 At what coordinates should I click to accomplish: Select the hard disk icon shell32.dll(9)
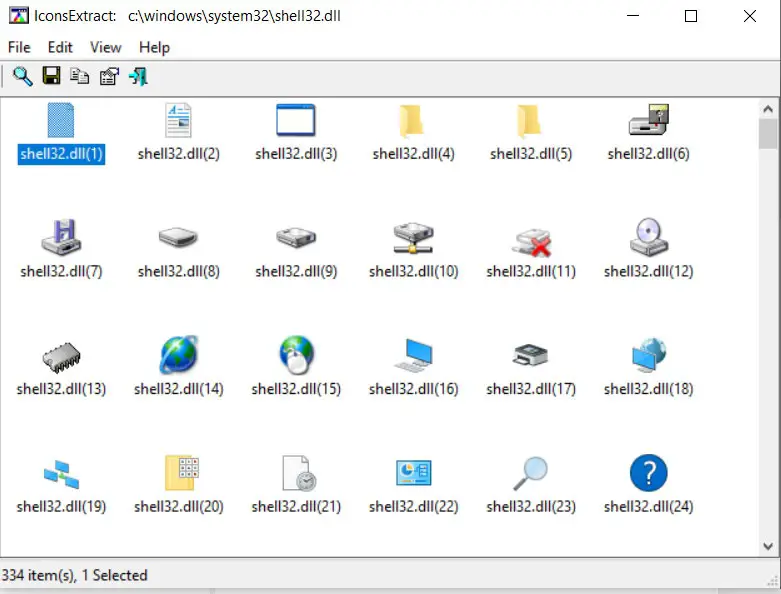click(296, 237)
